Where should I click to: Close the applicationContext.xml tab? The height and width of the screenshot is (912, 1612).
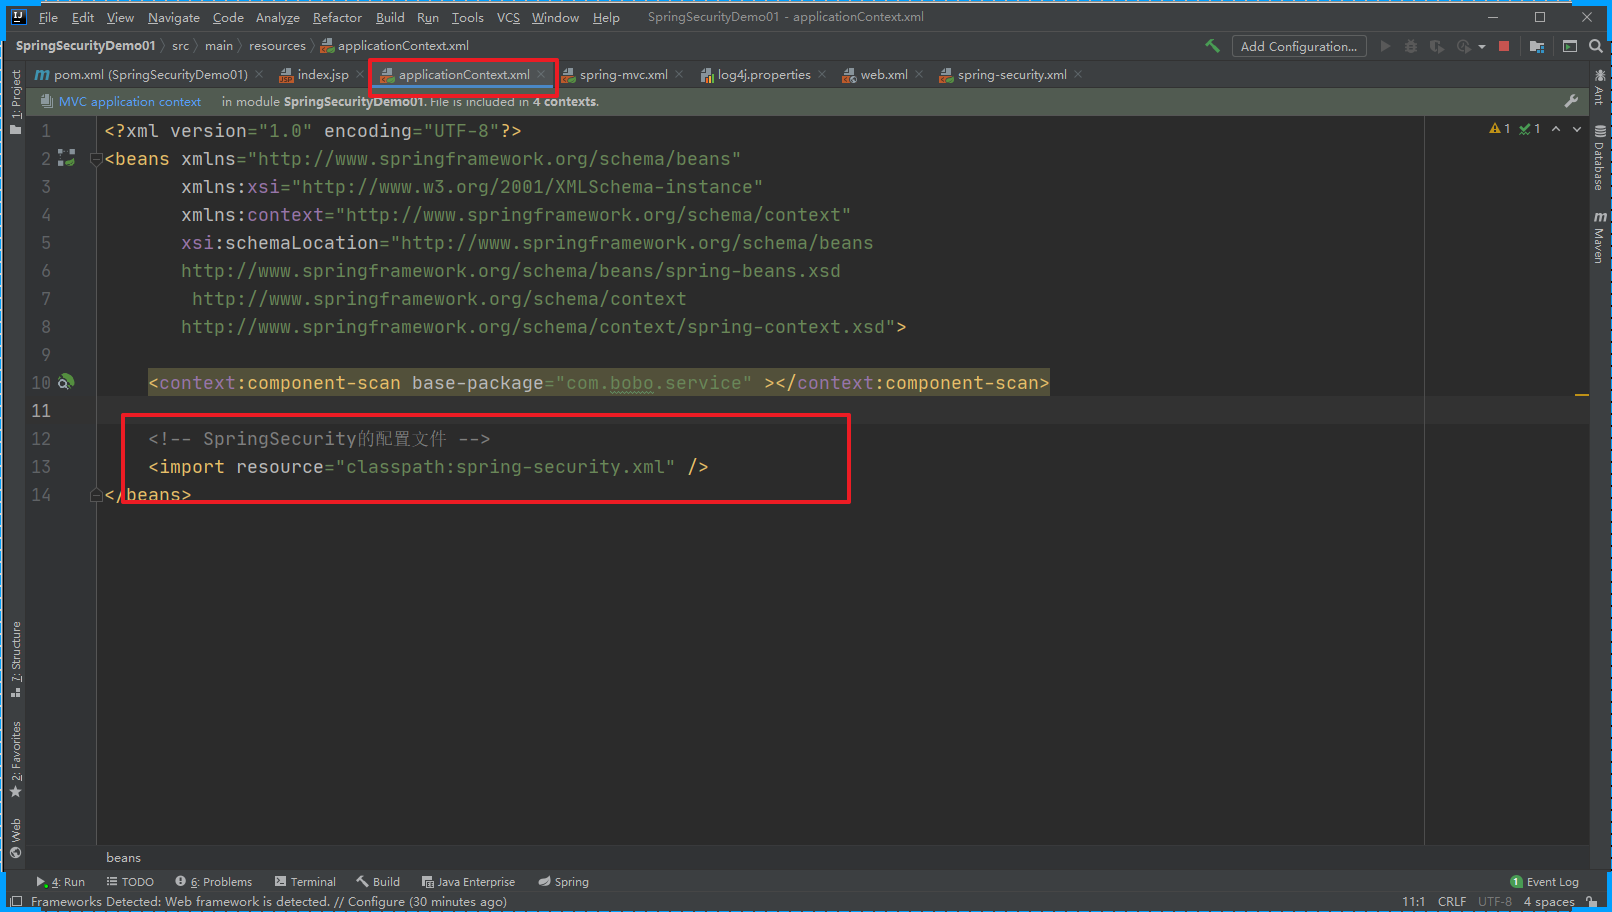pos(541,74)
